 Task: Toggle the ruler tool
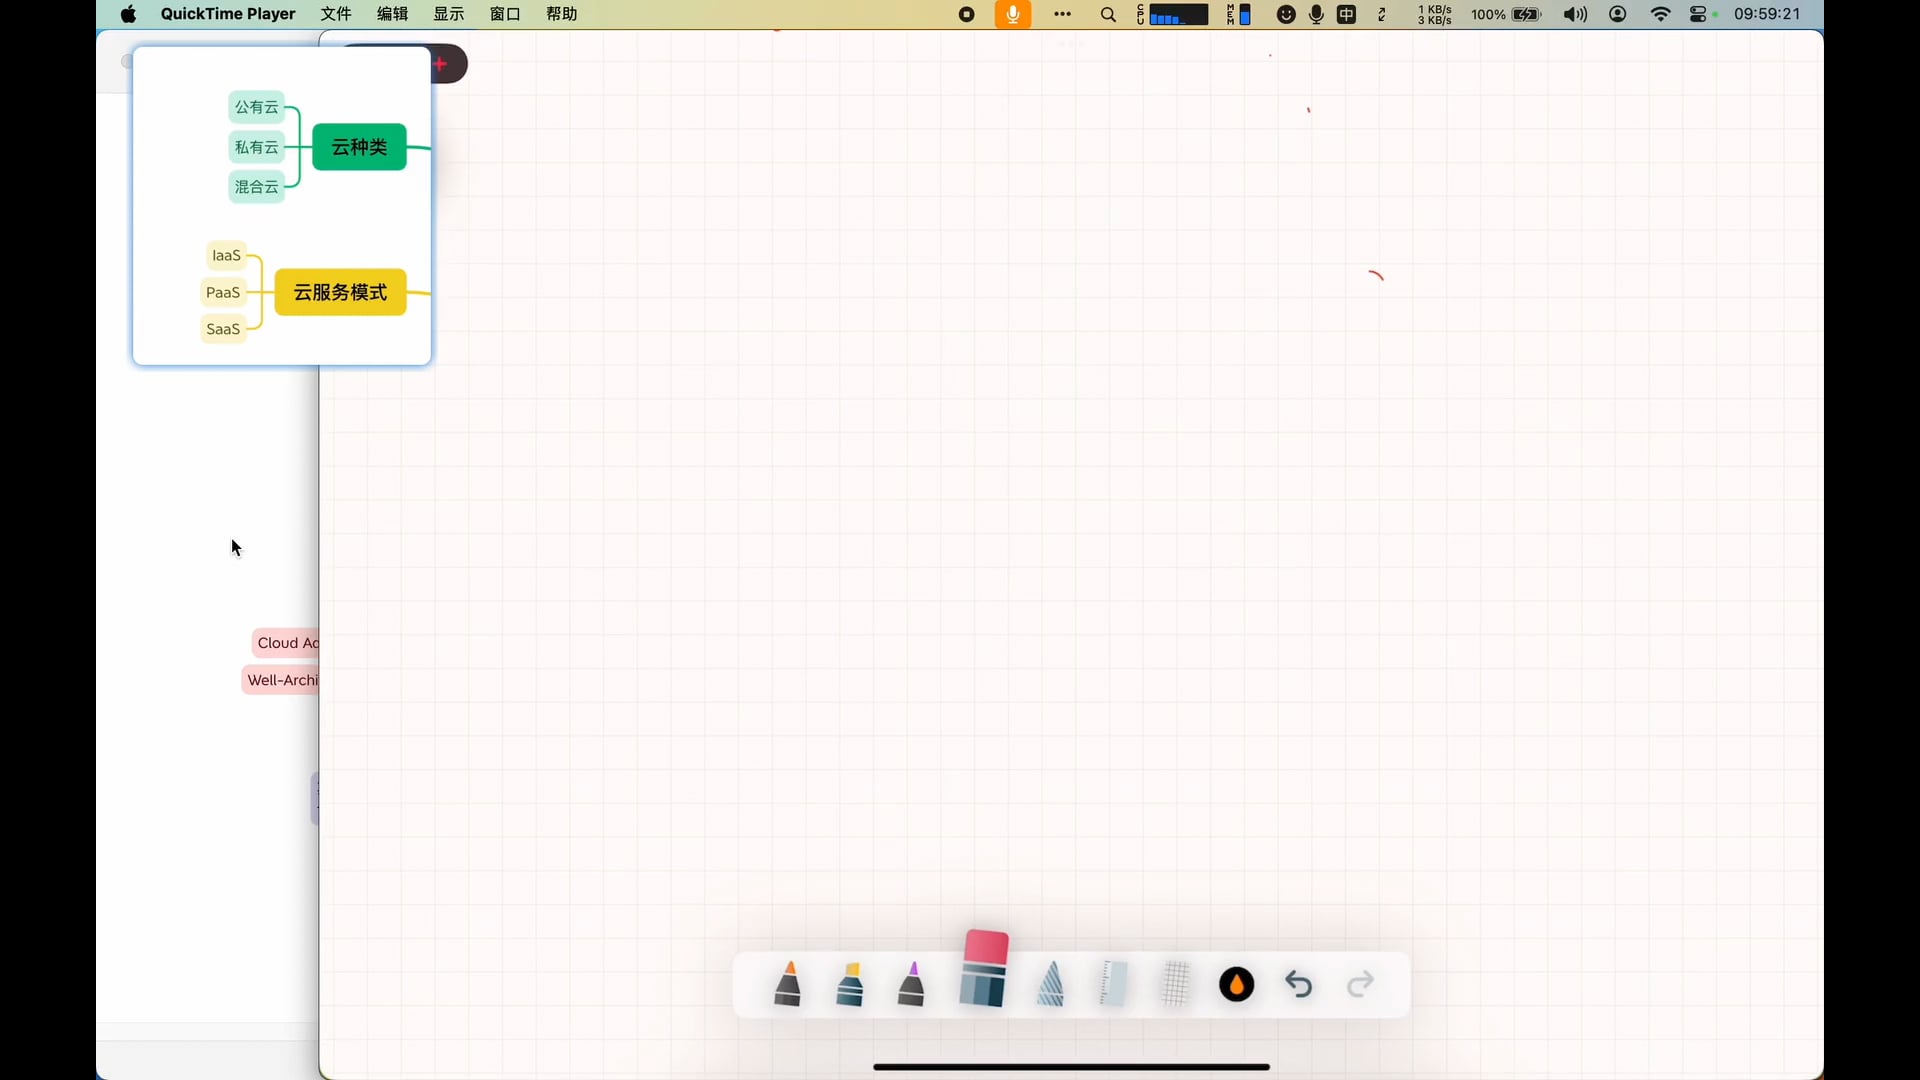[1113, 984]
